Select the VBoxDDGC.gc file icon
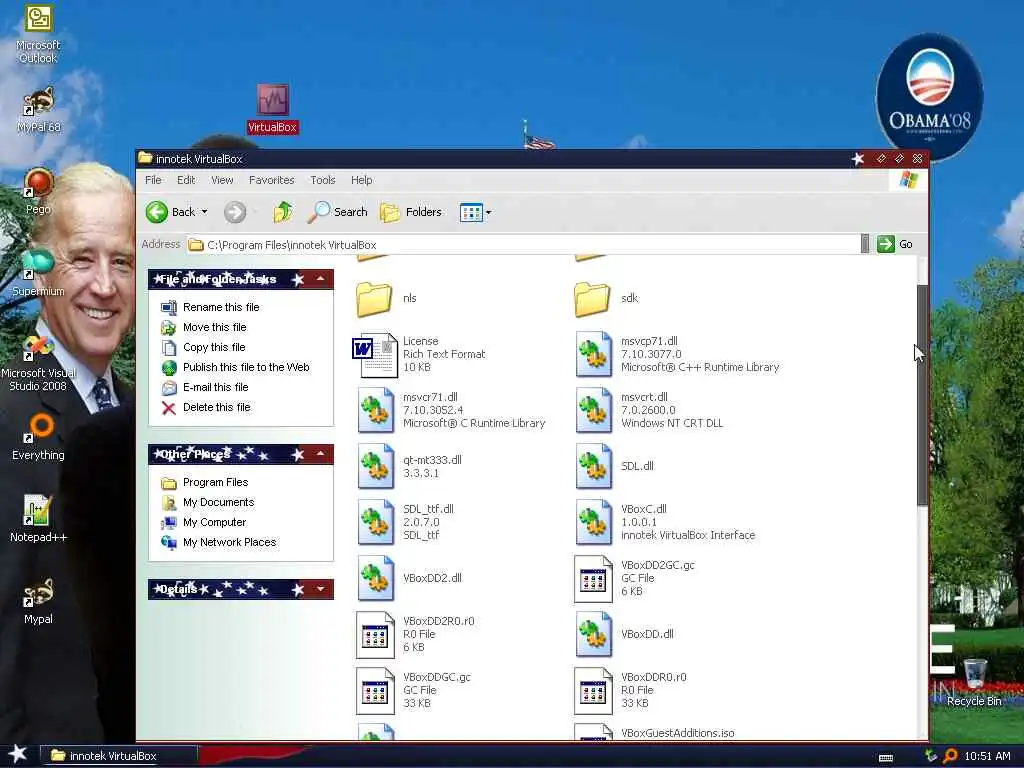 376,690
